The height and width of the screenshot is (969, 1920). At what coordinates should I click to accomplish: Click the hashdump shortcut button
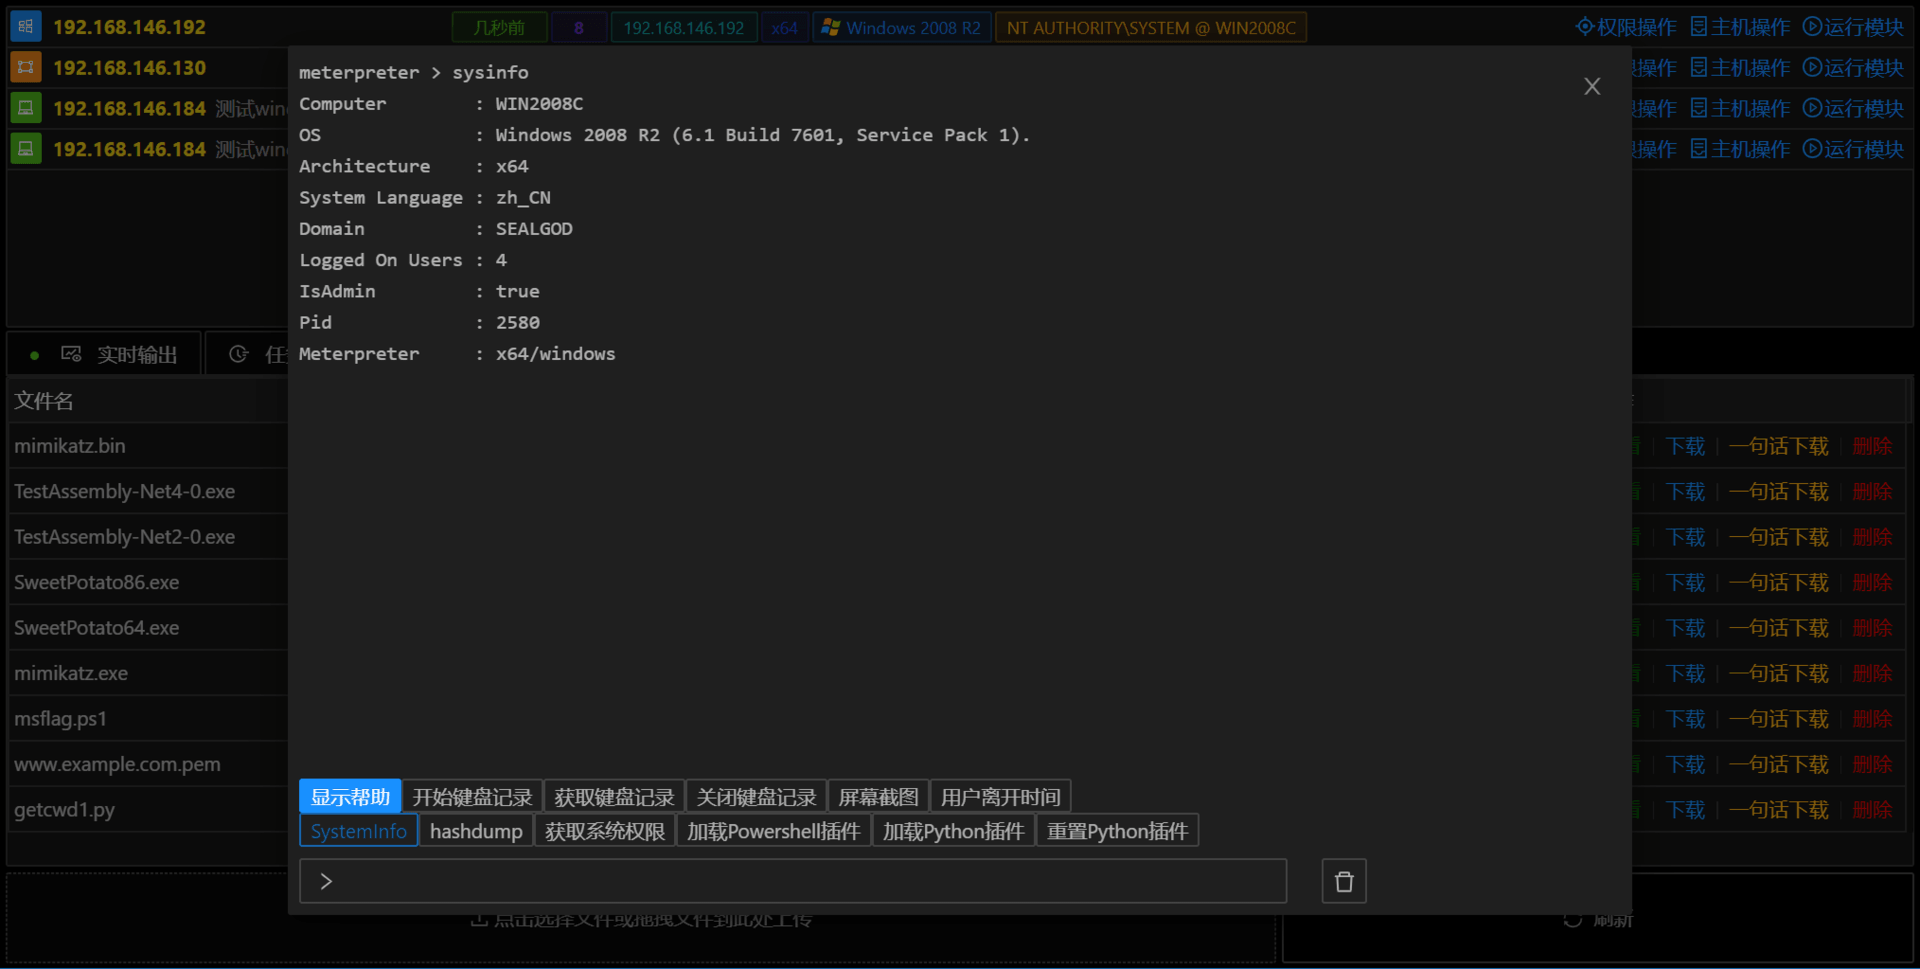click(x=476, y=831)
